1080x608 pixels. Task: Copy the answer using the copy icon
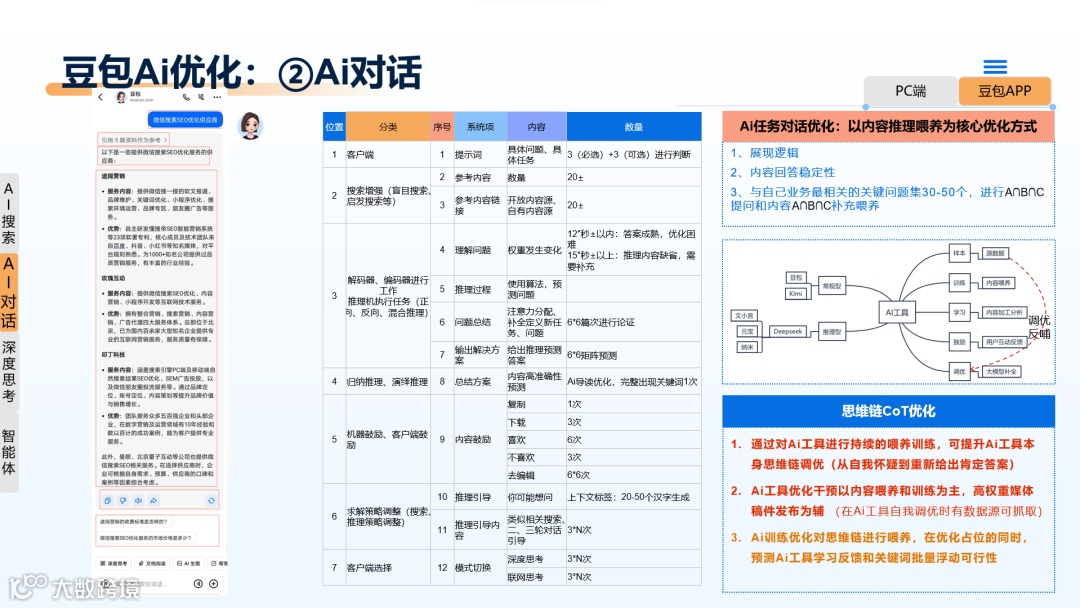coord(107,501)
